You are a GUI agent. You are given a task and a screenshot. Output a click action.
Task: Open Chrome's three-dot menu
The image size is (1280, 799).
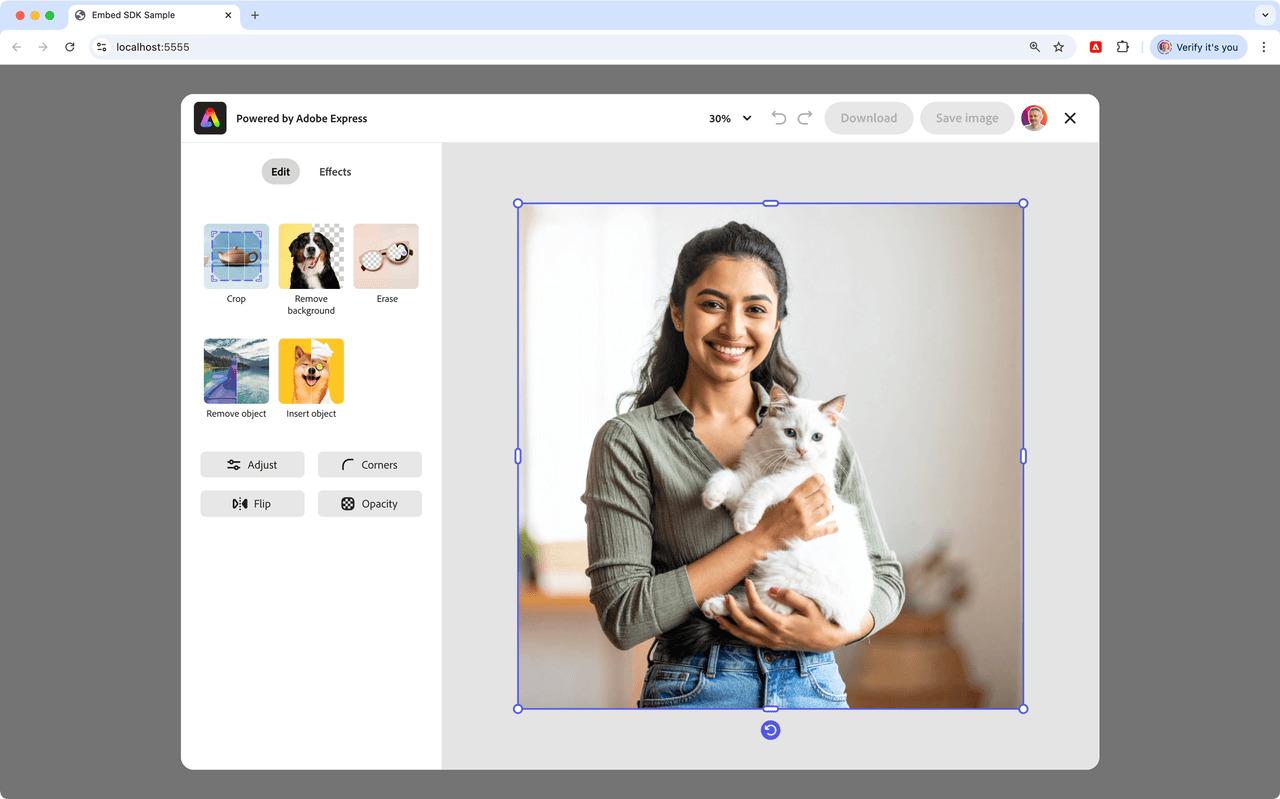point(1264,47)
